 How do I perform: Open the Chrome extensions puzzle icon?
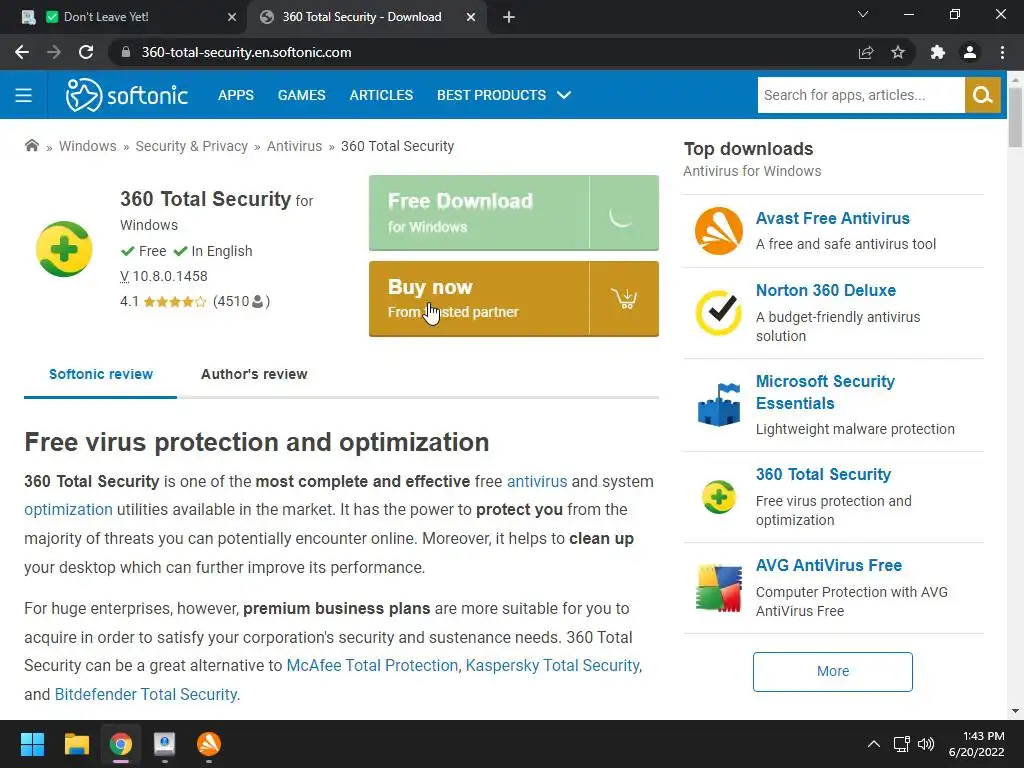tap(938, 52)
